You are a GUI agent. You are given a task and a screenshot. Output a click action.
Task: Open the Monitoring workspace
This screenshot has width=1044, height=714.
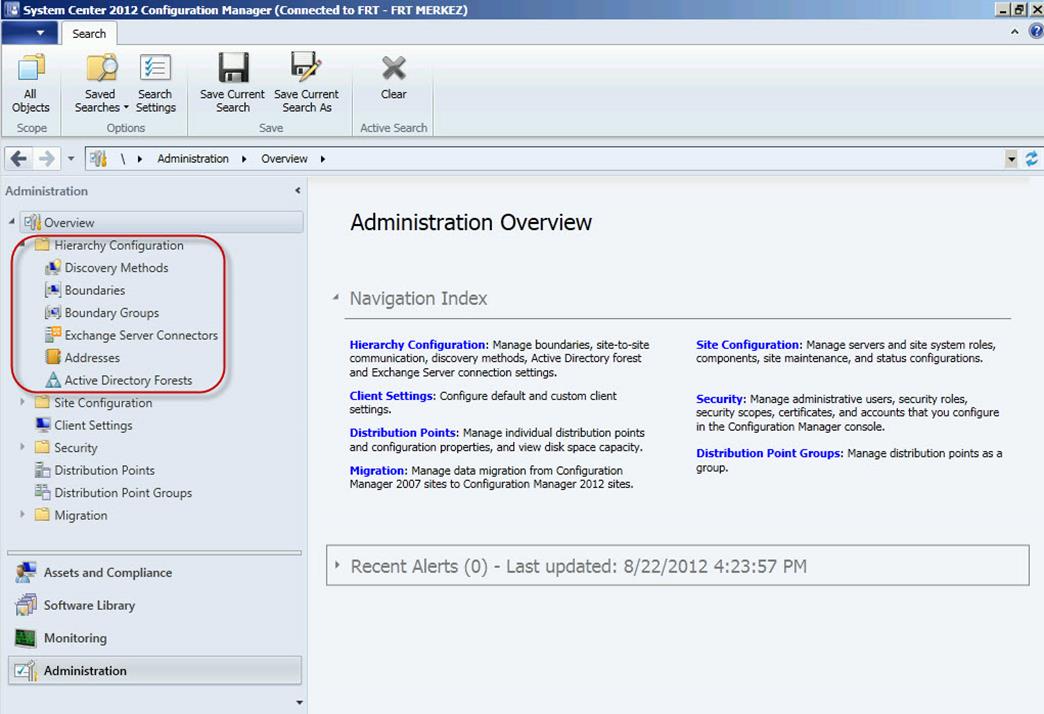pos(154,637)
